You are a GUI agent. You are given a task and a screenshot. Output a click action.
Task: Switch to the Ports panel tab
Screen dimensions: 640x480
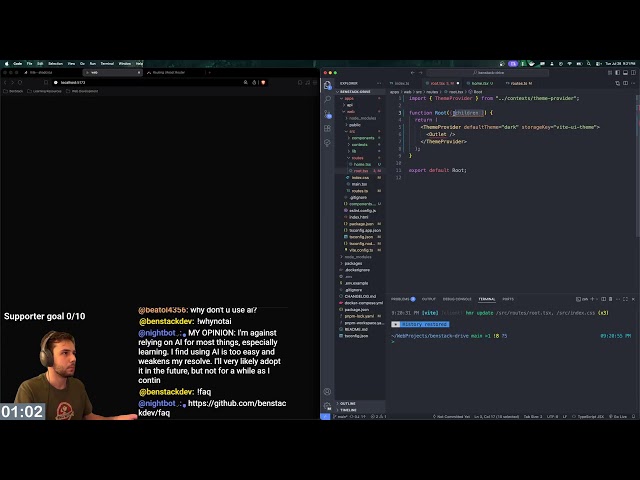coord(508,299)
